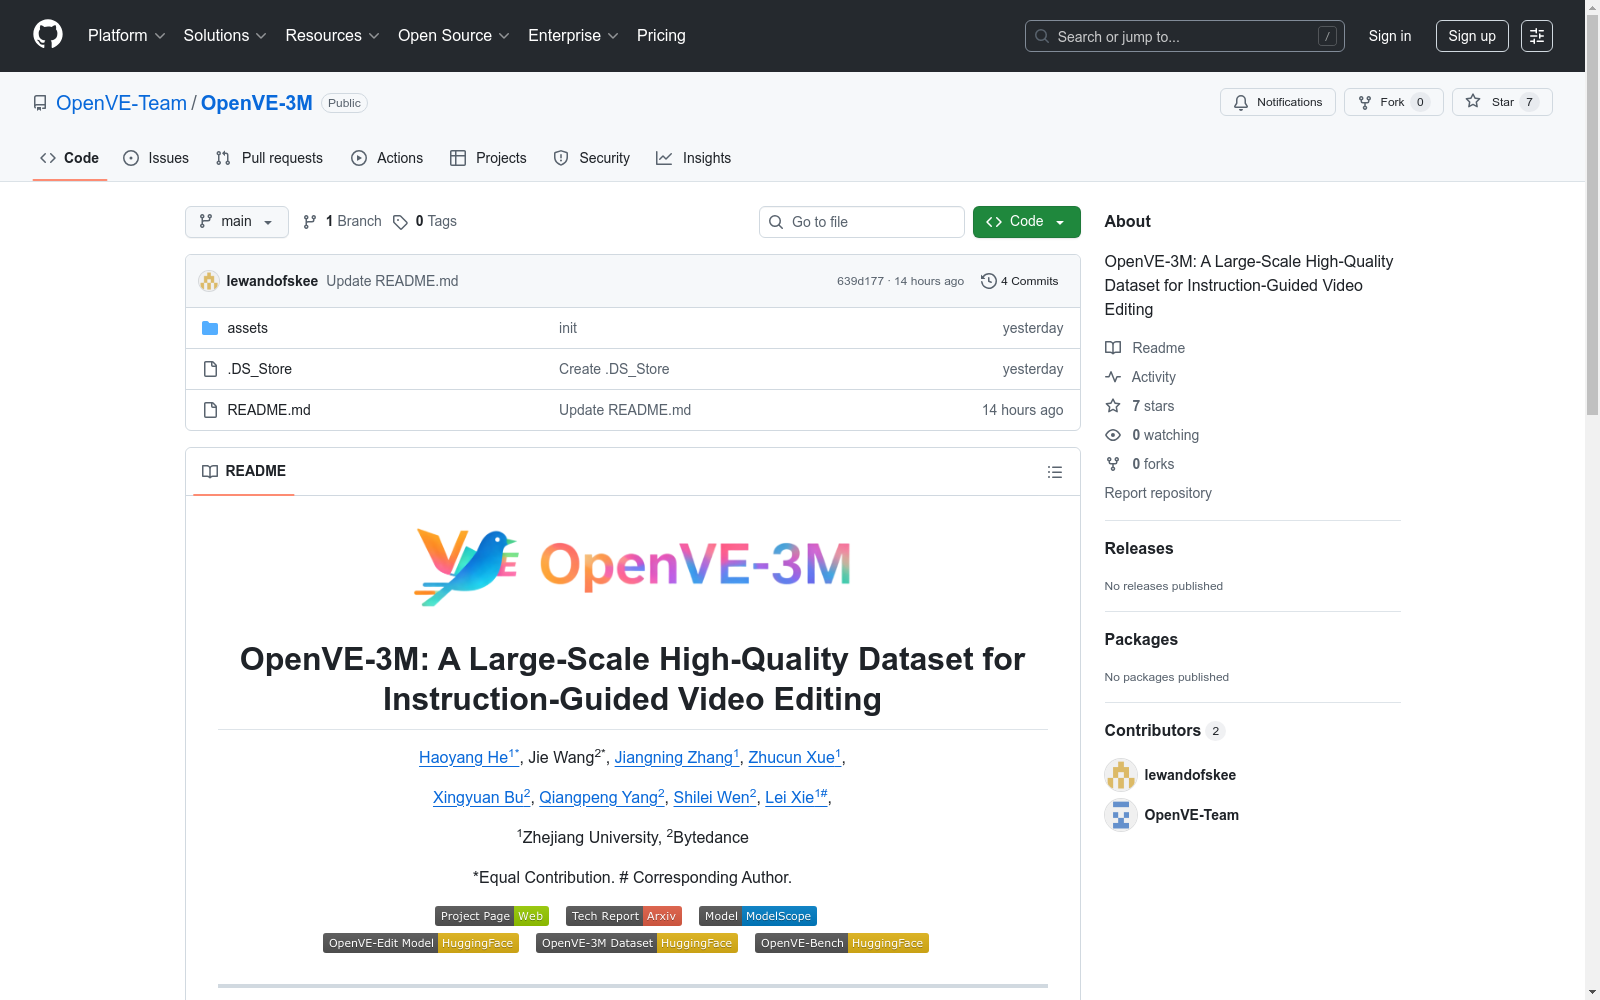1600x1000 pixels.
Task: Open the Pricing page
Action: (661, 36)
